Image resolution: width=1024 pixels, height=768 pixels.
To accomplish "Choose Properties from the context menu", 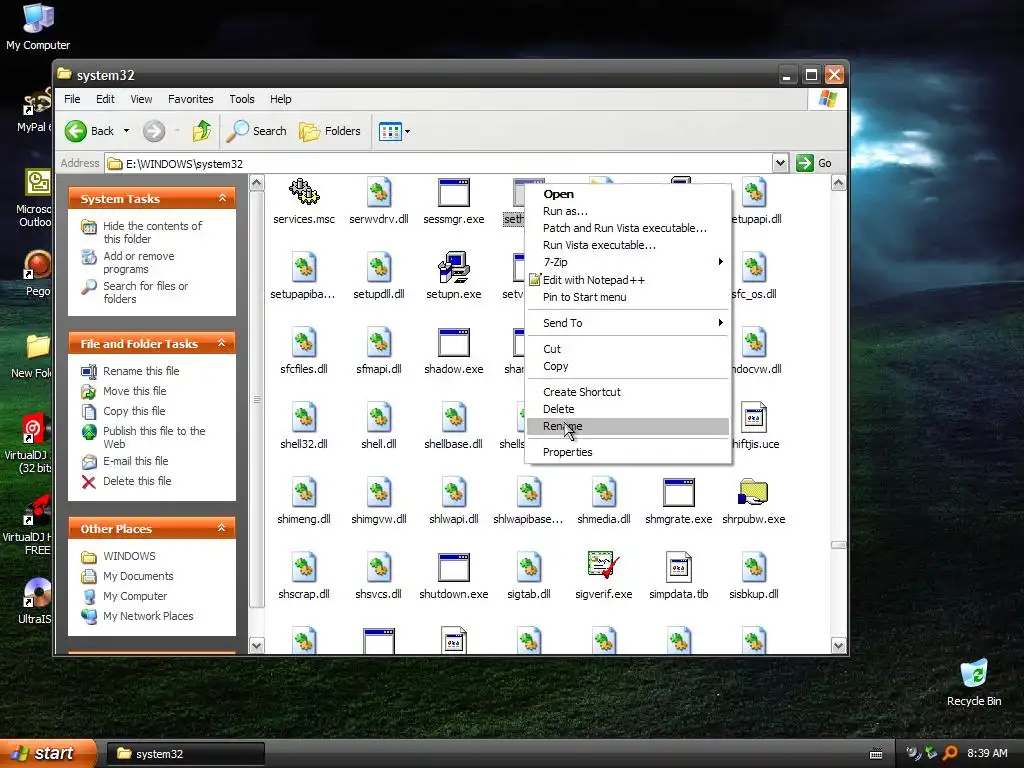I will point(628,452).
